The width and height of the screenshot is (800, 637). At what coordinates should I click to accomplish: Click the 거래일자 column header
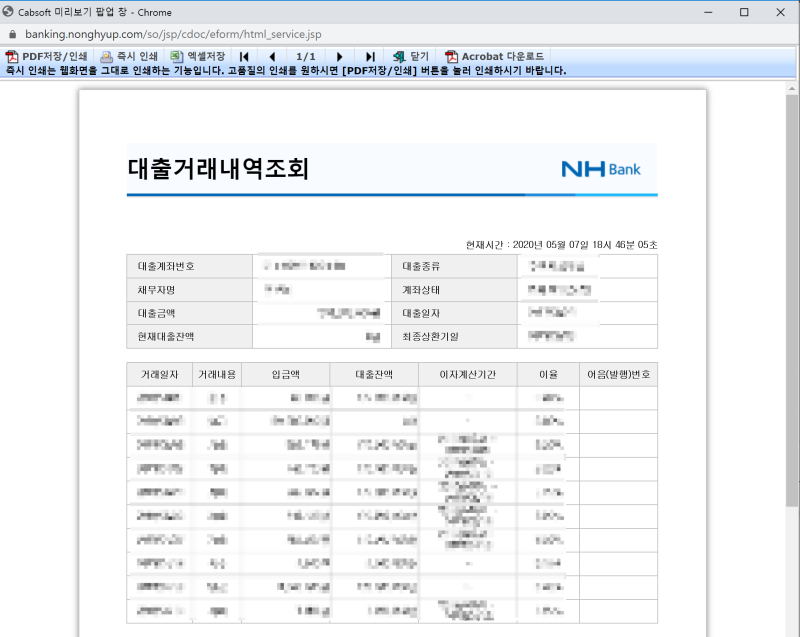click(160, 375)
